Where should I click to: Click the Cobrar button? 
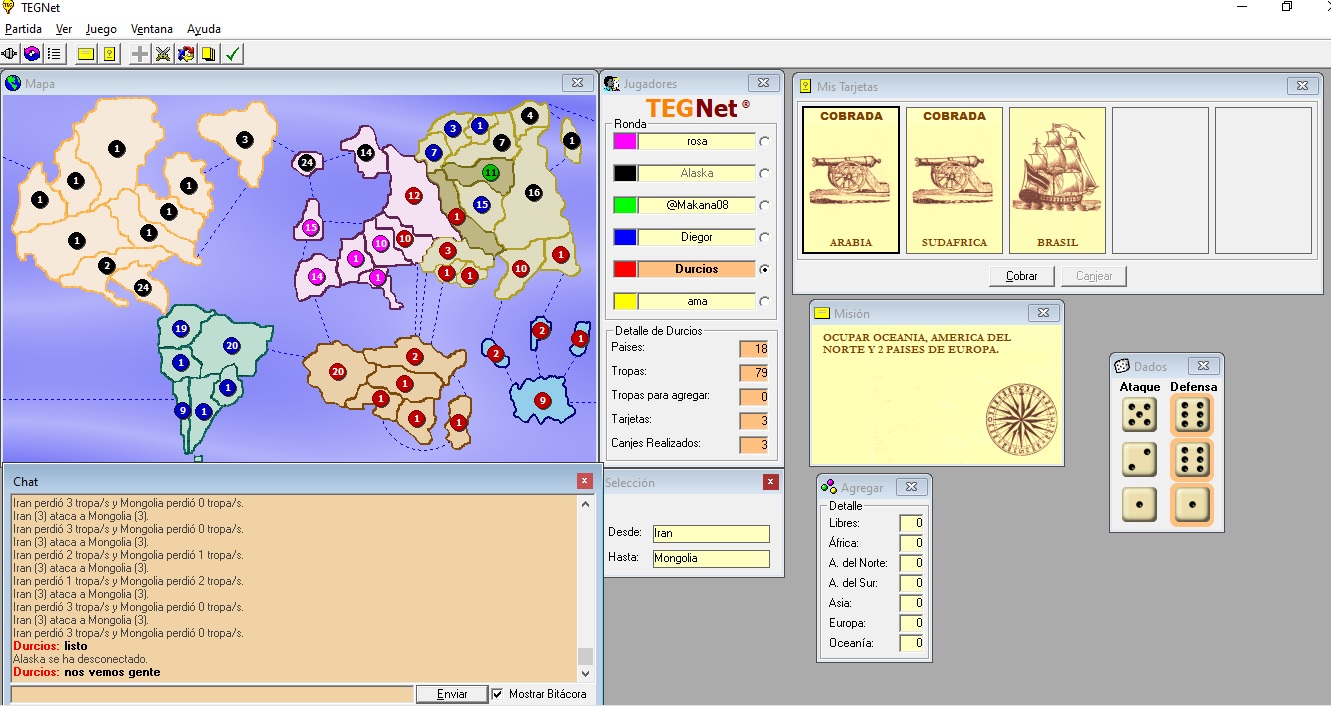click(1022, 276)
